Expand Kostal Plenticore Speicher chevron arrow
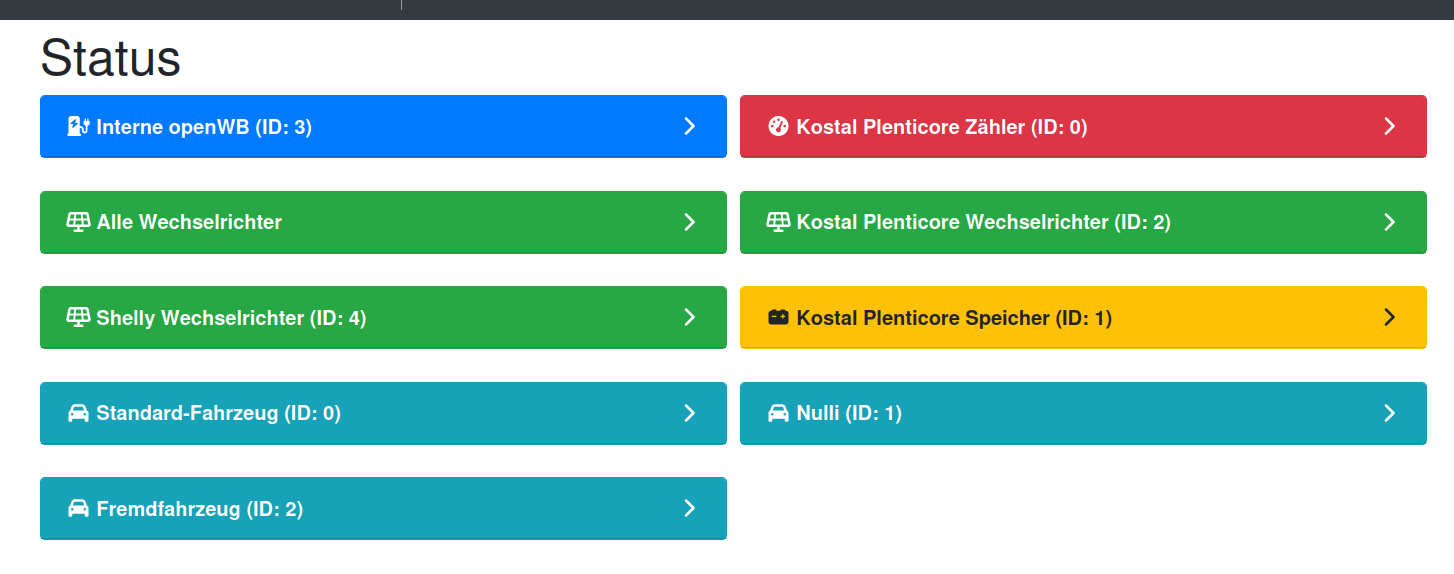The width and height of the screenshot is (1454, 574). (1389, 317)
